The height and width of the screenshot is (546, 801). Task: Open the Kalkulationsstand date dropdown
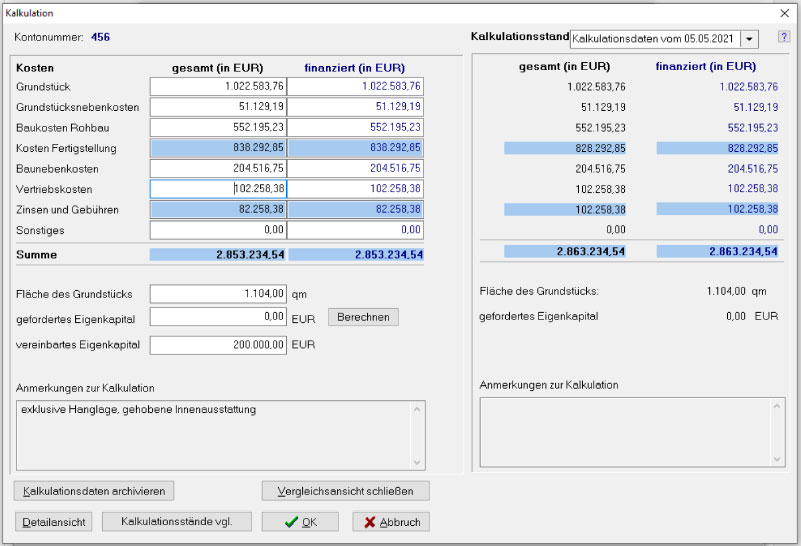[750, 38]
